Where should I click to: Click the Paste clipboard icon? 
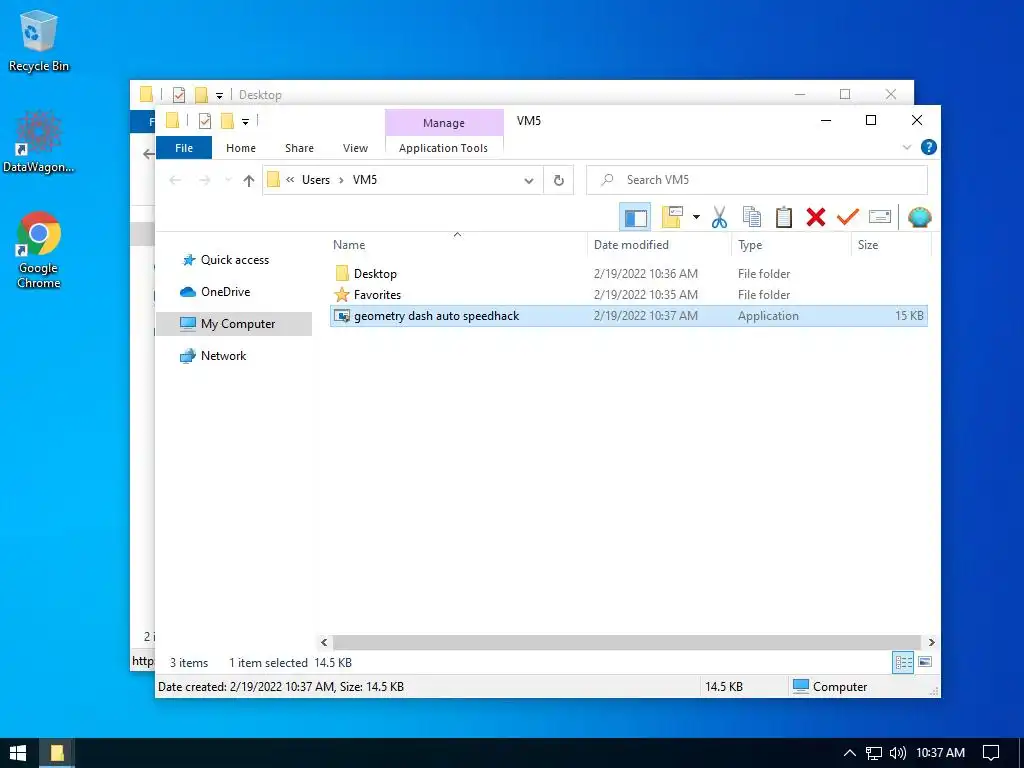[784, 217]
